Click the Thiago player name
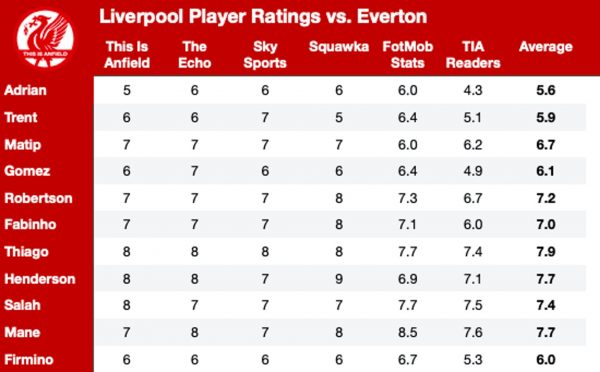 pos(26,252)
